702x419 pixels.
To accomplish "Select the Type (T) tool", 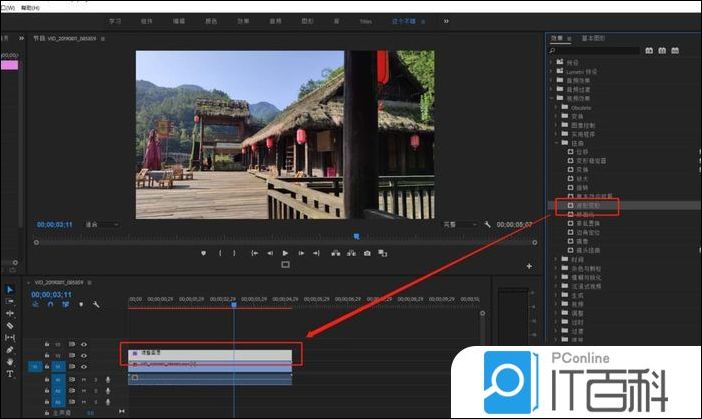I will (x=10, y=373).
